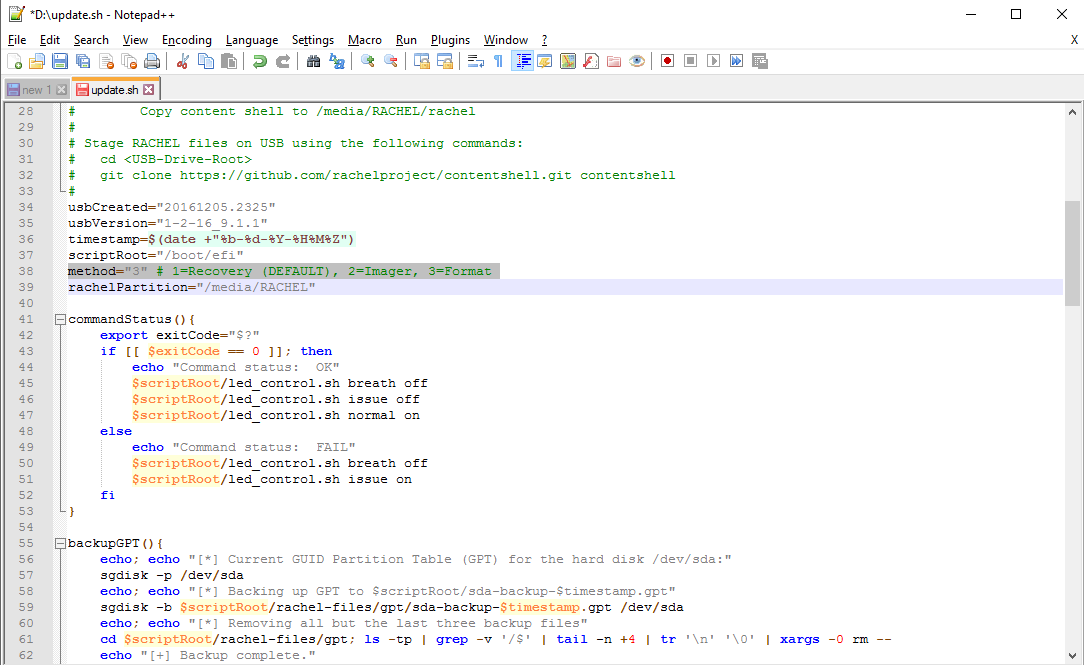1084x665 pixels.
Task: Zoom in with the magnifier plus icon
Action: [x=367, y=62]
